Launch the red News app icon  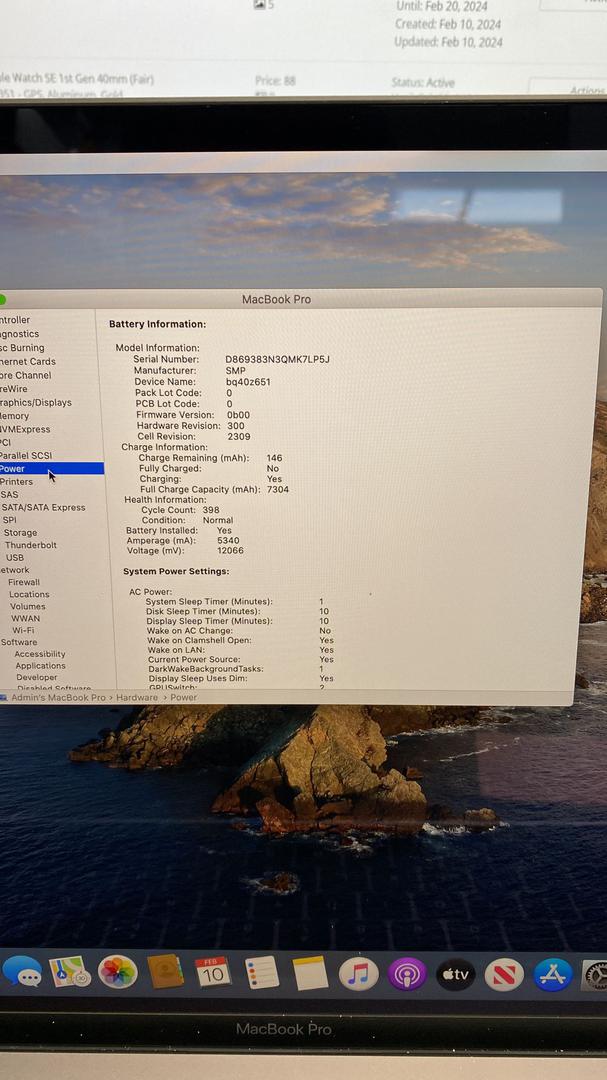[x=504, y=975]
